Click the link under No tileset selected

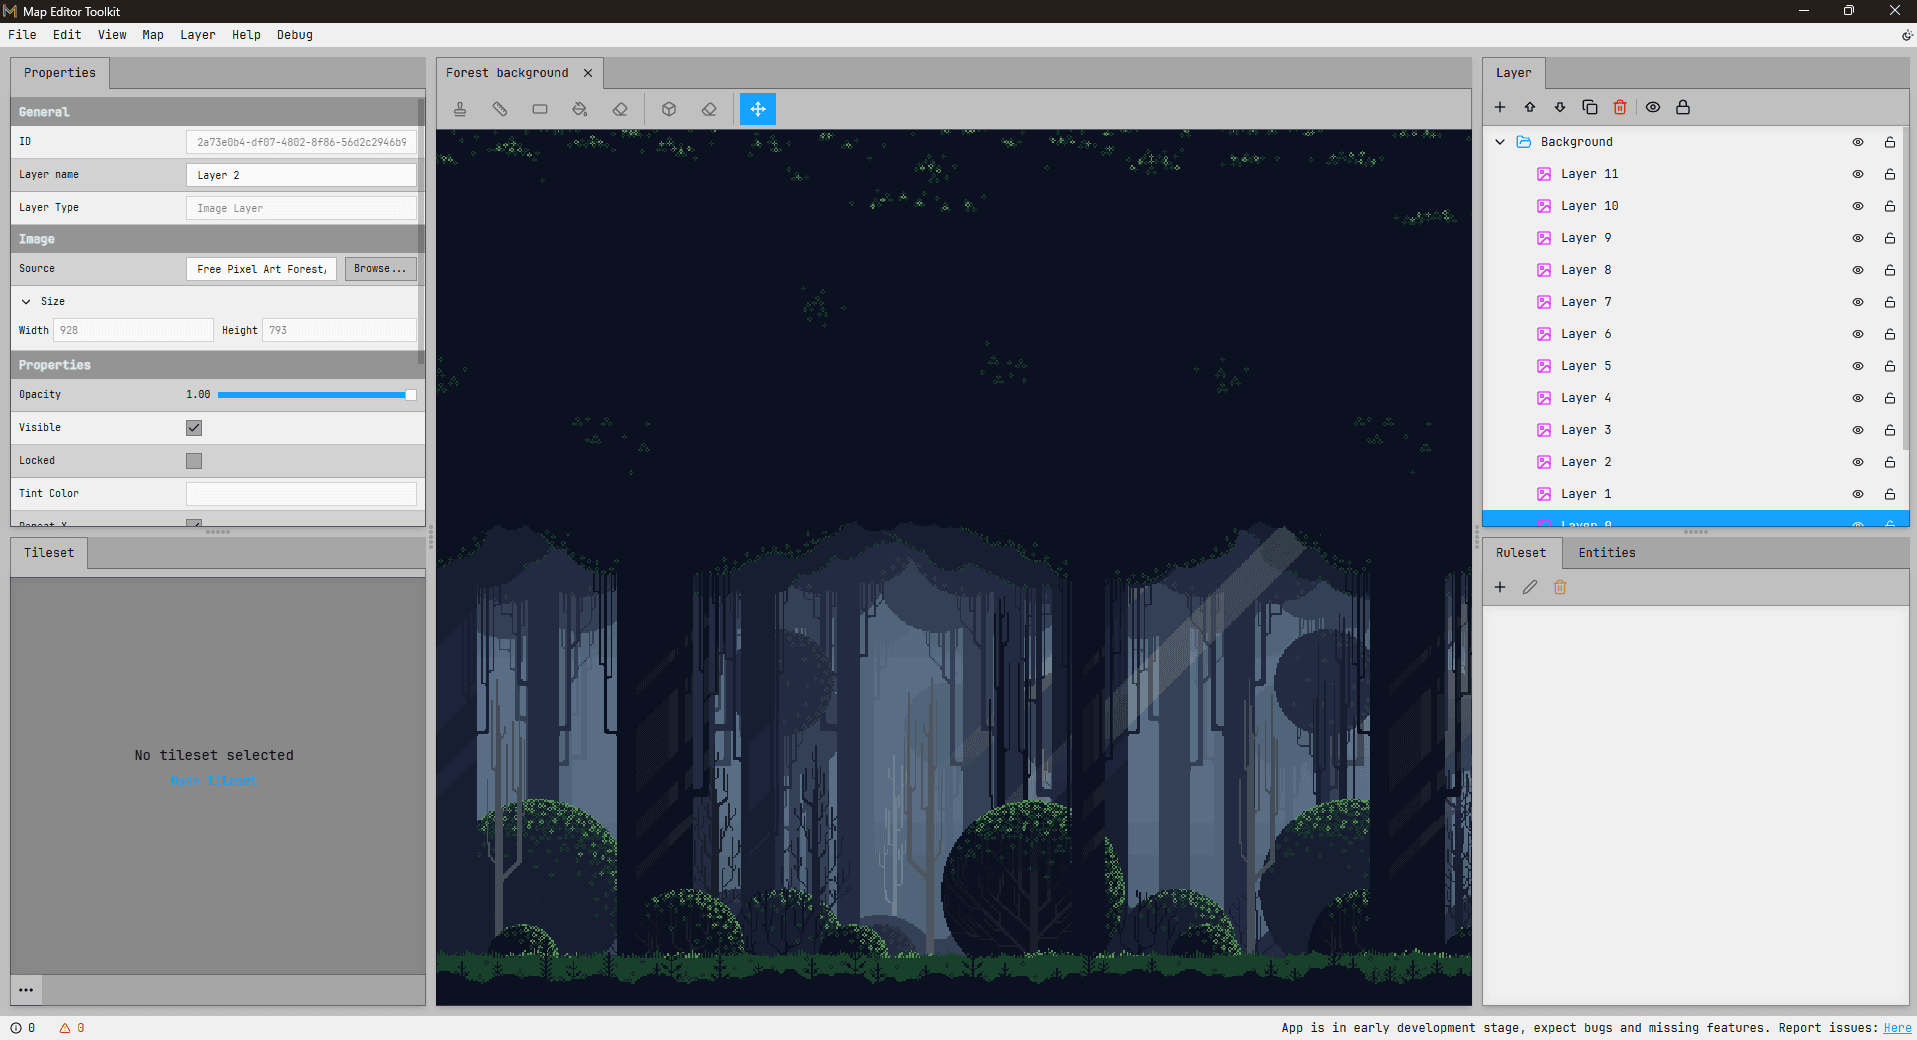pyautogui.click(x=214, y=781)
